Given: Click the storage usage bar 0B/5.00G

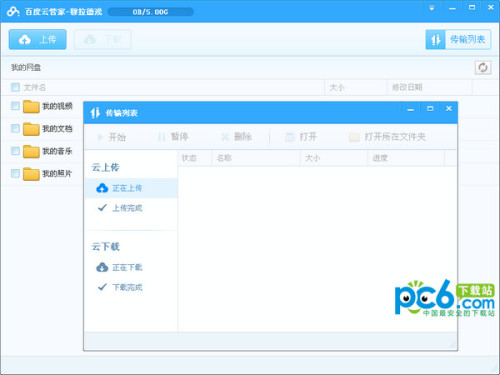Looking at the screenshot, I should click(151, 12).
